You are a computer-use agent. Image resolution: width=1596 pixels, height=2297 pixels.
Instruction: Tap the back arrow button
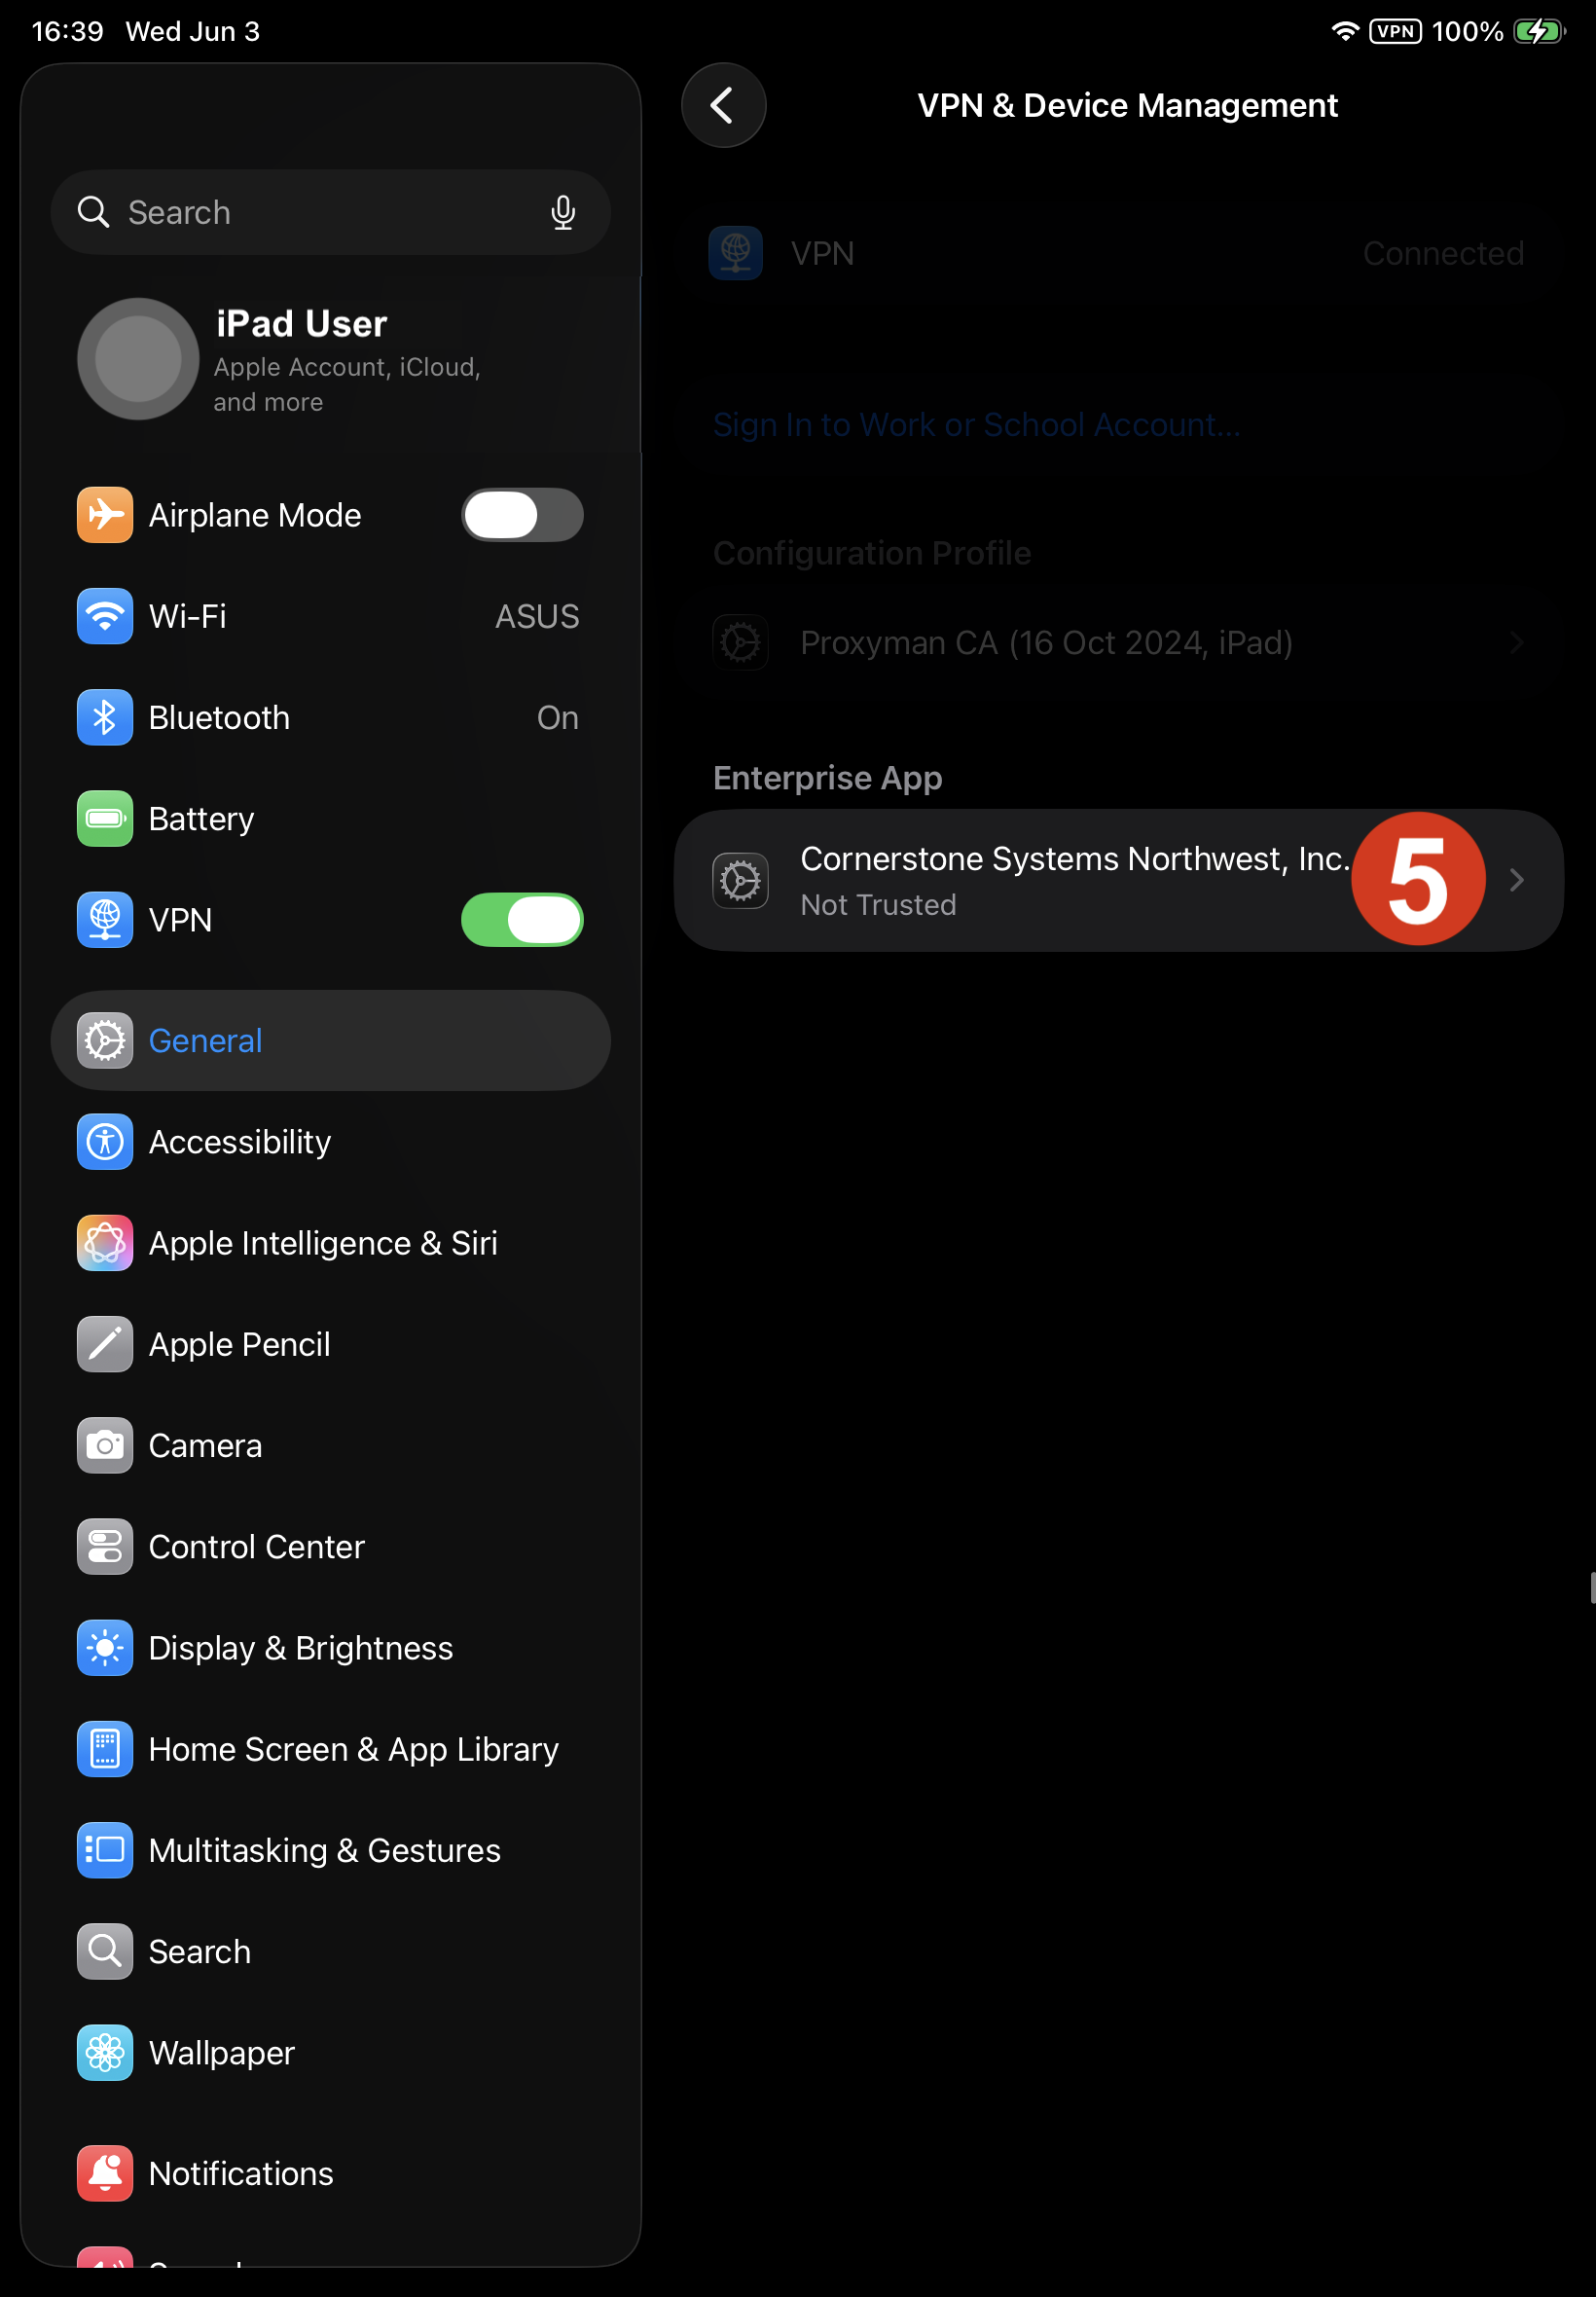723,105
